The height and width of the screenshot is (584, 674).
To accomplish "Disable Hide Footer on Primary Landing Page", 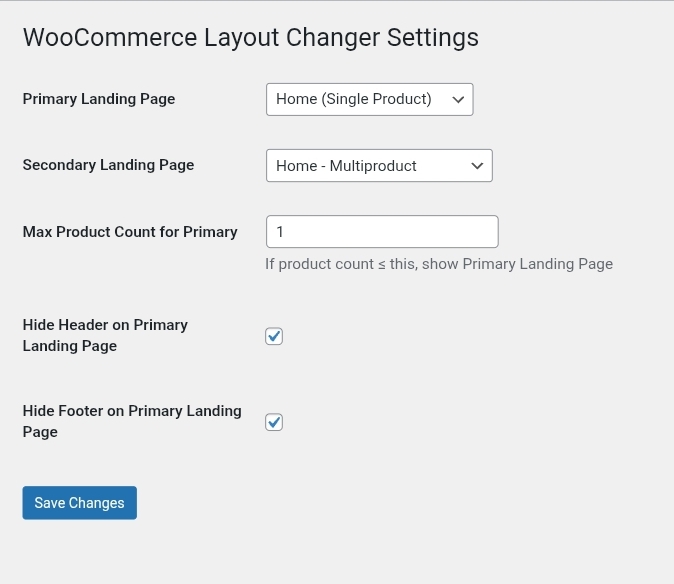I will pyautogui.click(x=274, y=422).
